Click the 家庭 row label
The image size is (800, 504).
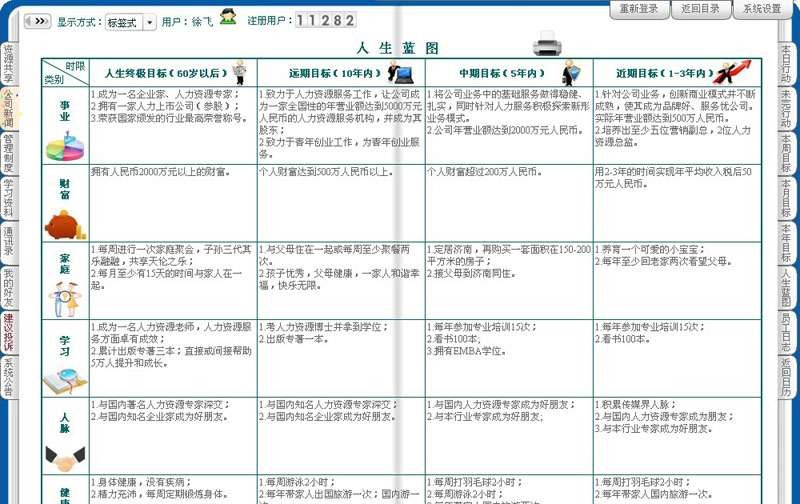[x=65, y=264]
